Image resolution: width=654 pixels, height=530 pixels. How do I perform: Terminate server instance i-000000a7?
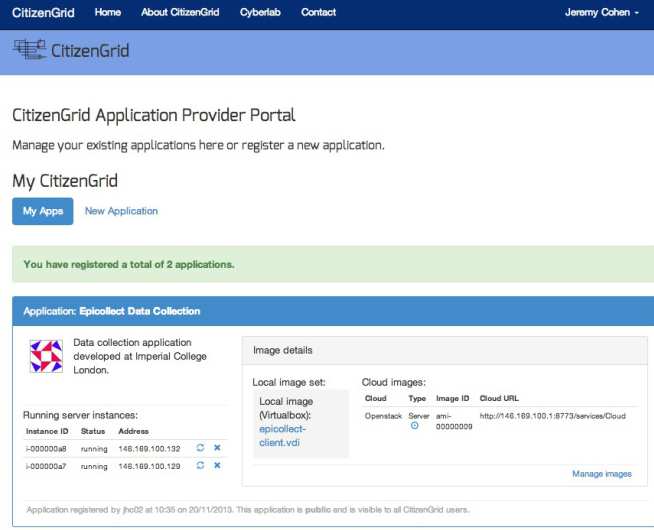pyautogui.click(x=217, y=465)
